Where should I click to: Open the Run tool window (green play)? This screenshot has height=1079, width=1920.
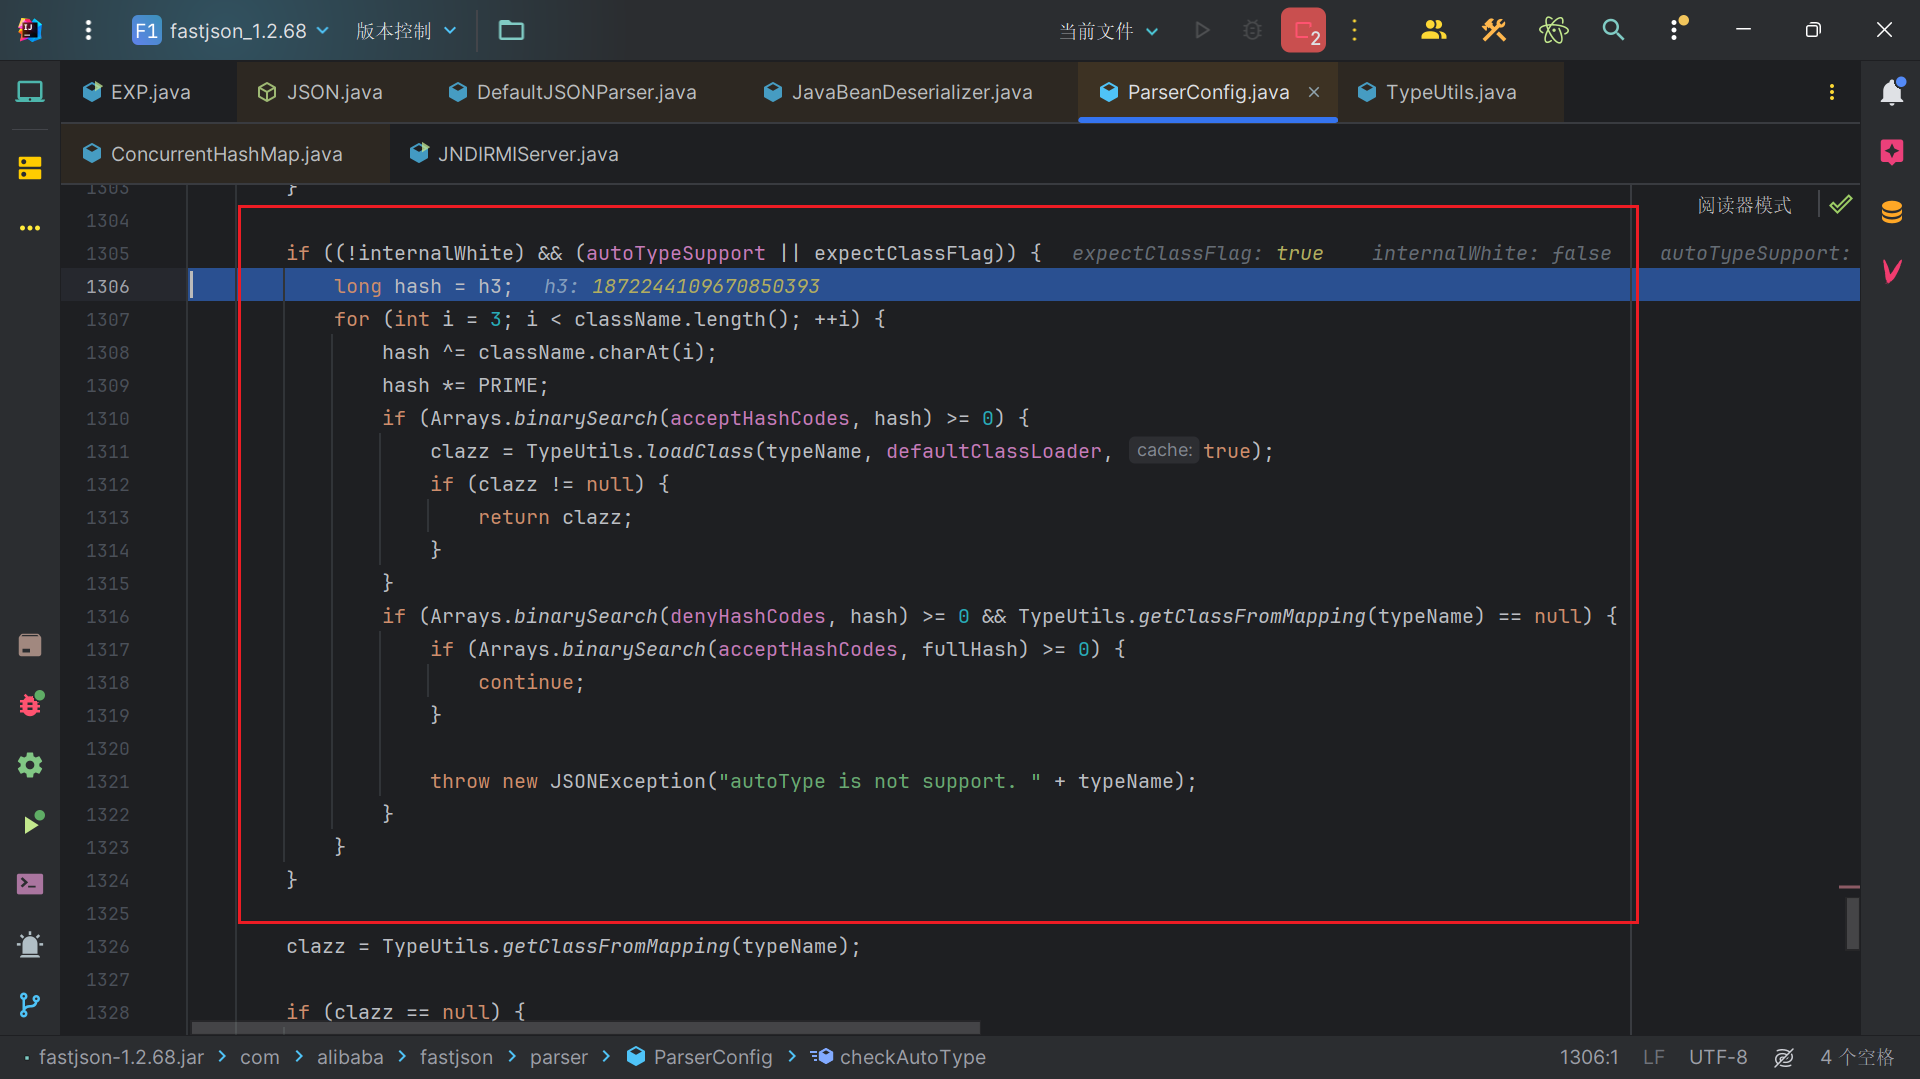tap(32, 823)
